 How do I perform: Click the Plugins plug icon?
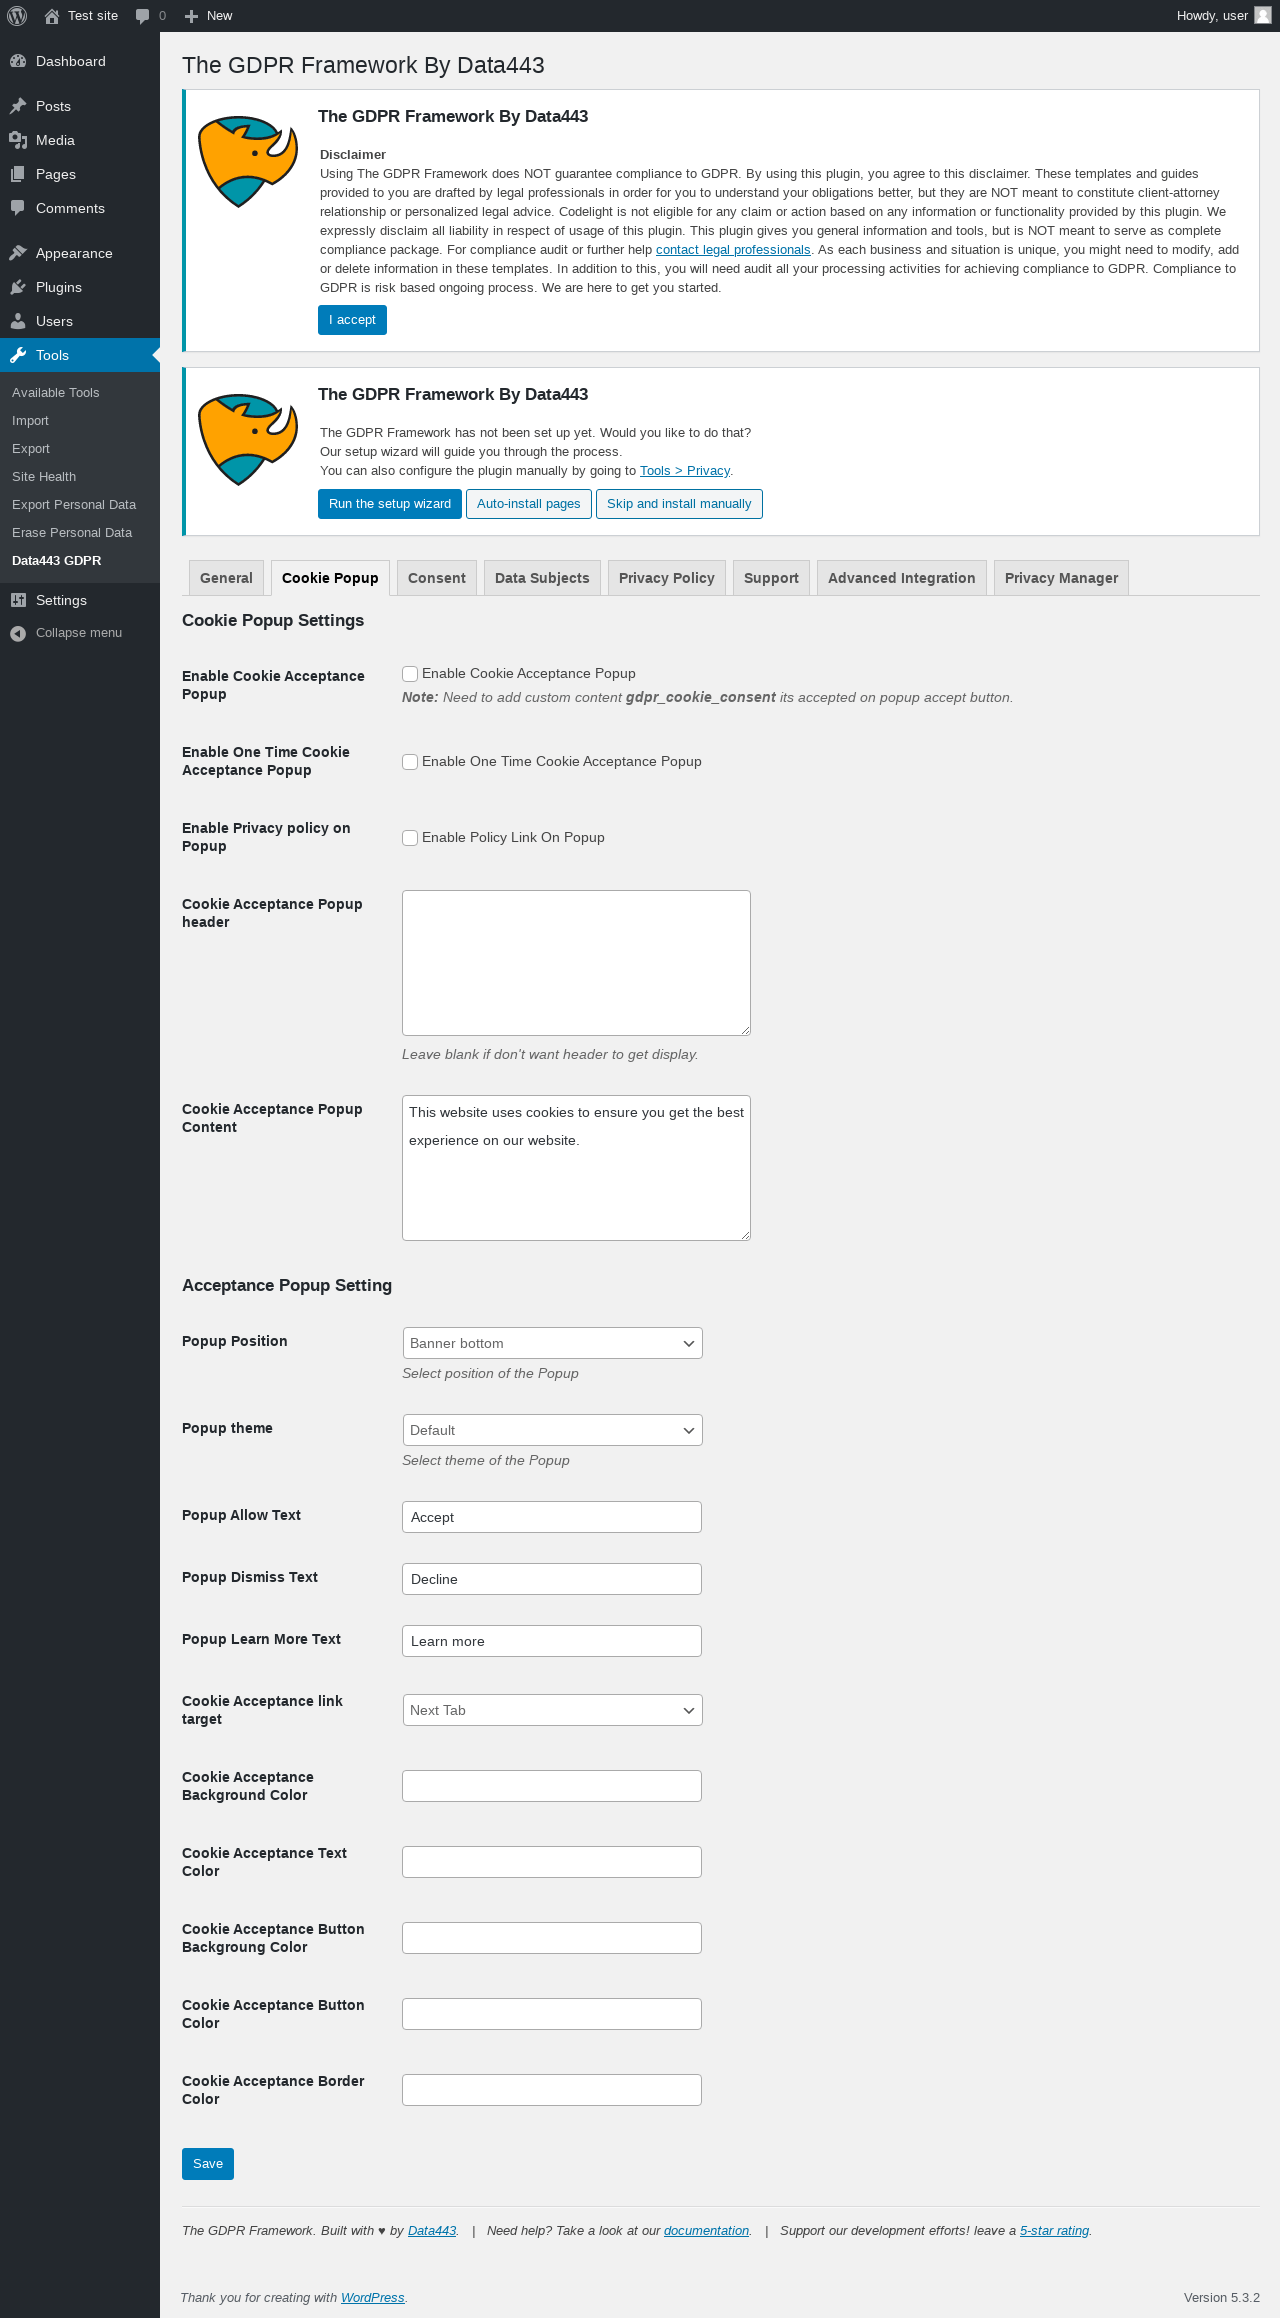click(18, 287)
